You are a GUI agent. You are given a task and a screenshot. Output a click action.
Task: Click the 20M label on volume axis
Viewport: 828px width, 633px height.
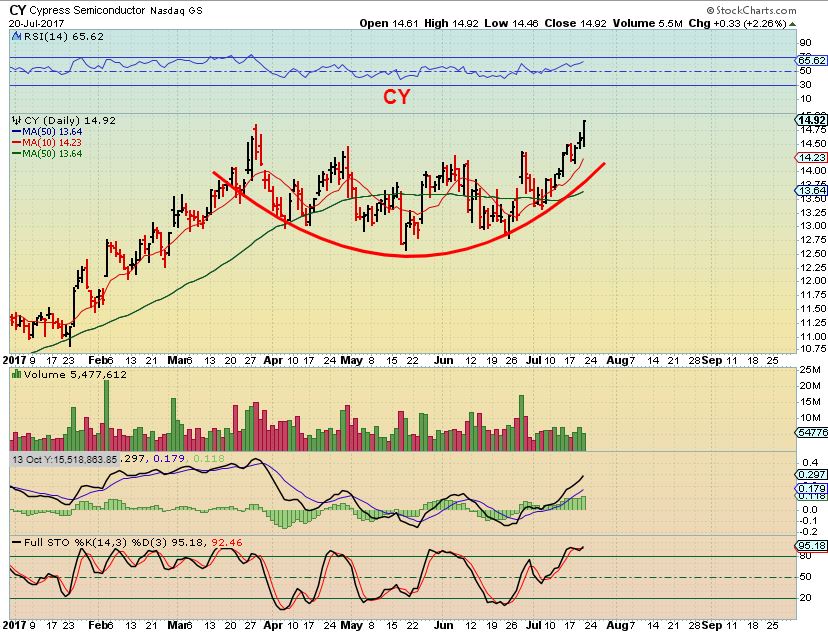coord(811,386)
